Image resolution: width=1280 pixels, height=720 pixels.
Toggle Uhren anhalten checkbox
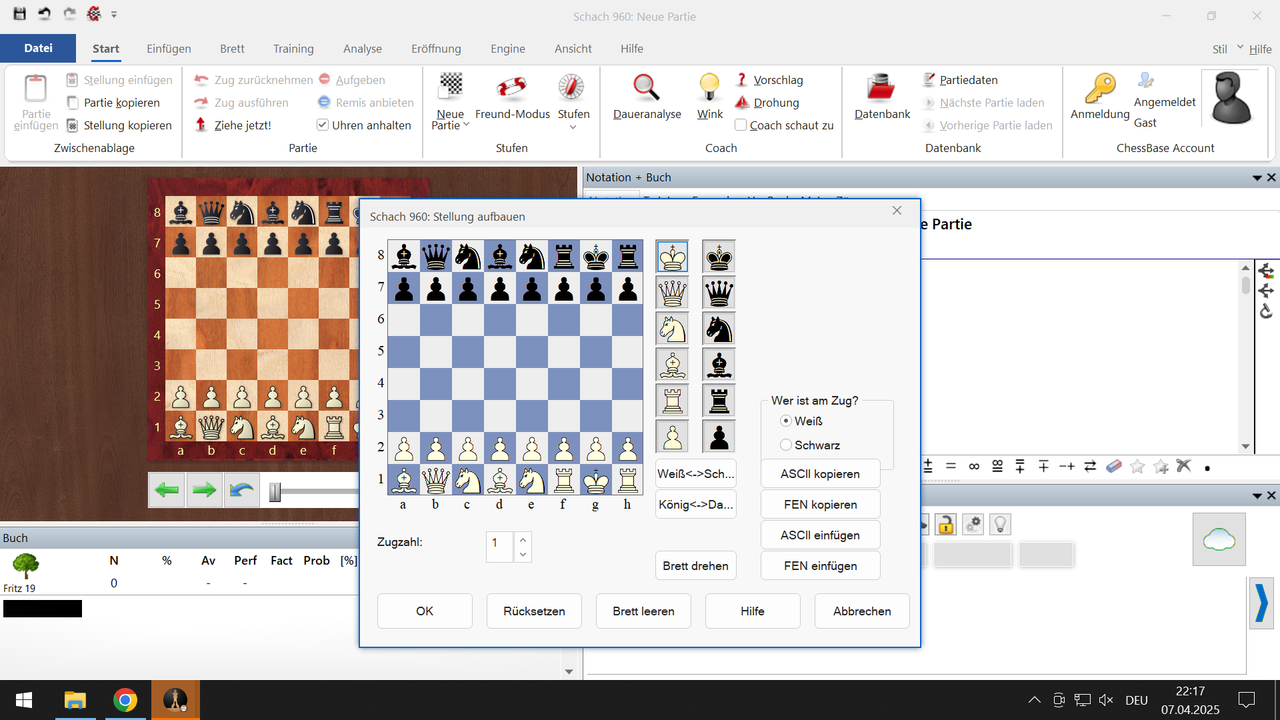pyautogui.click(x=323, y=125)
